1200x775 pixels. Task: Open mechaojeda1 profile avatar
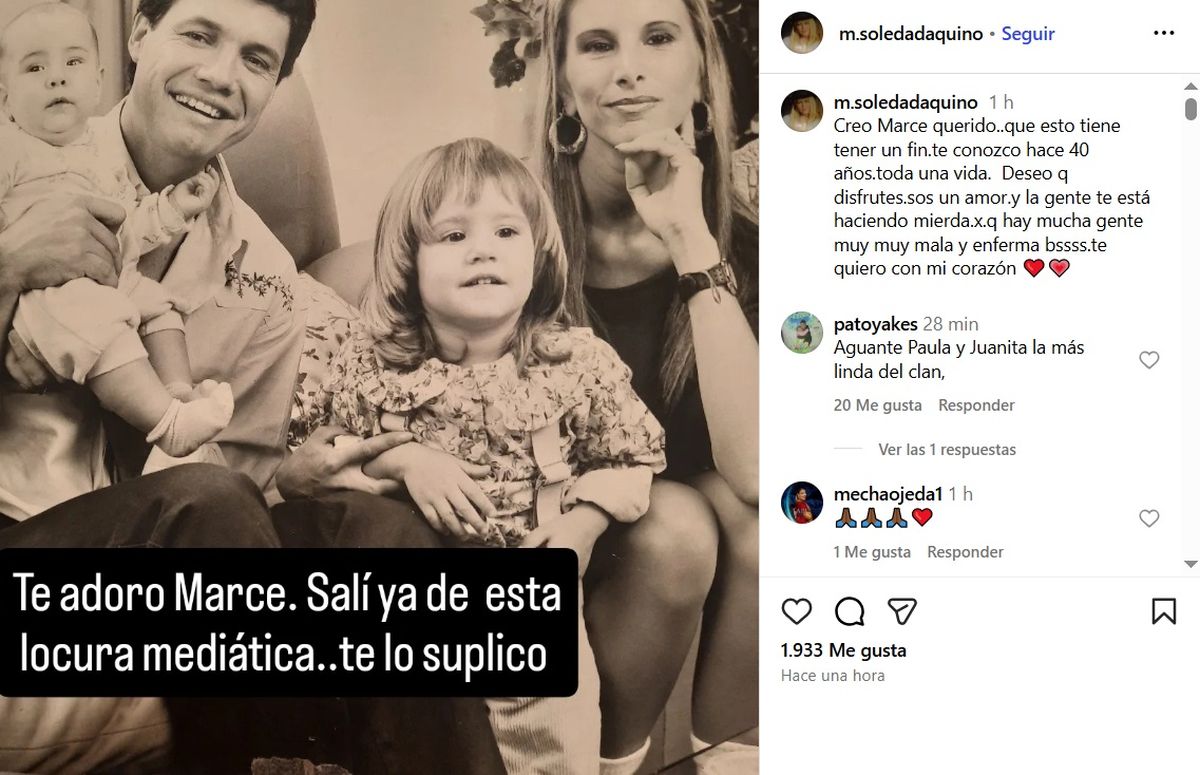802,502
